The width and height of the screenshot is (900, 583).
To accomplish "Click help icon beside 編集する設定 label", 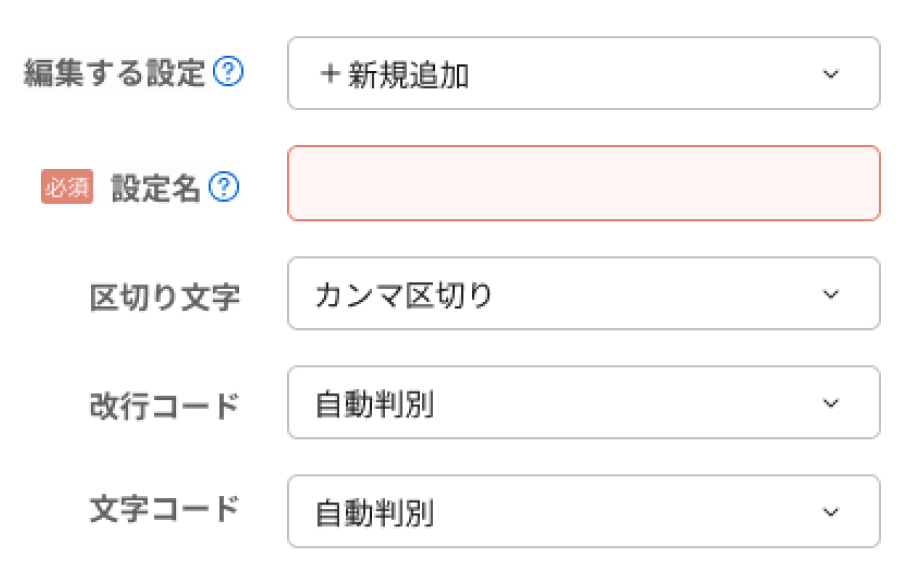I will point(229,73).
